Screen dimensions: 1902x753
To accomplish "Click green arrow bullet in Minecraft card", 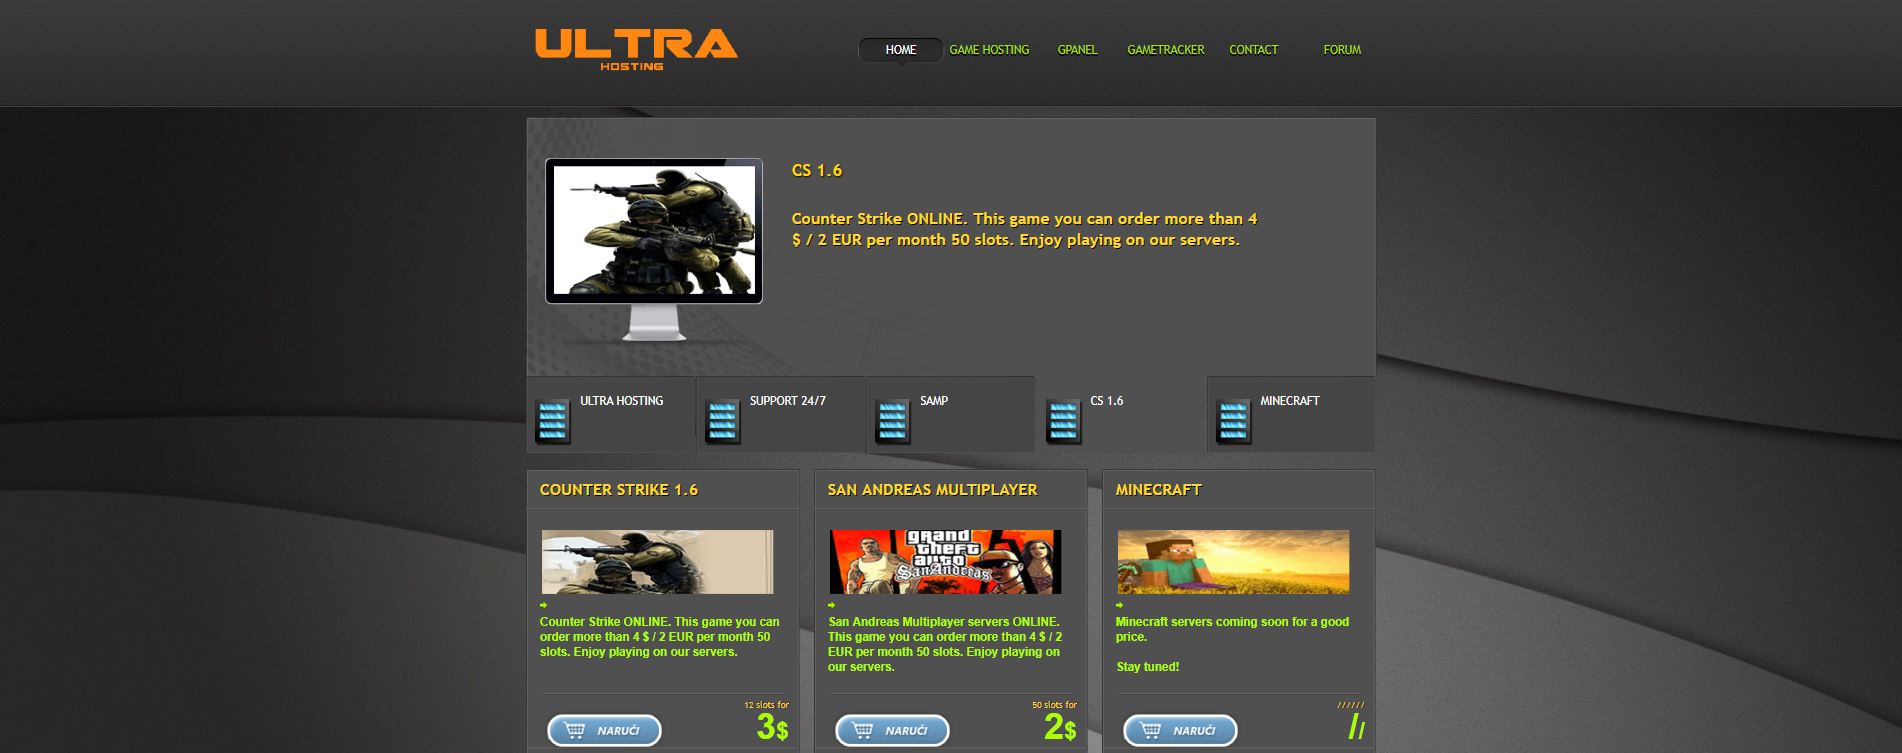I will coord(1120,605).
